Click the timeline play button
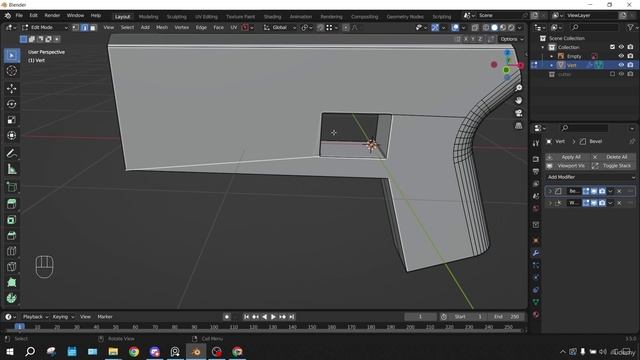The image size is (640, 360). [x=273, y=317]
